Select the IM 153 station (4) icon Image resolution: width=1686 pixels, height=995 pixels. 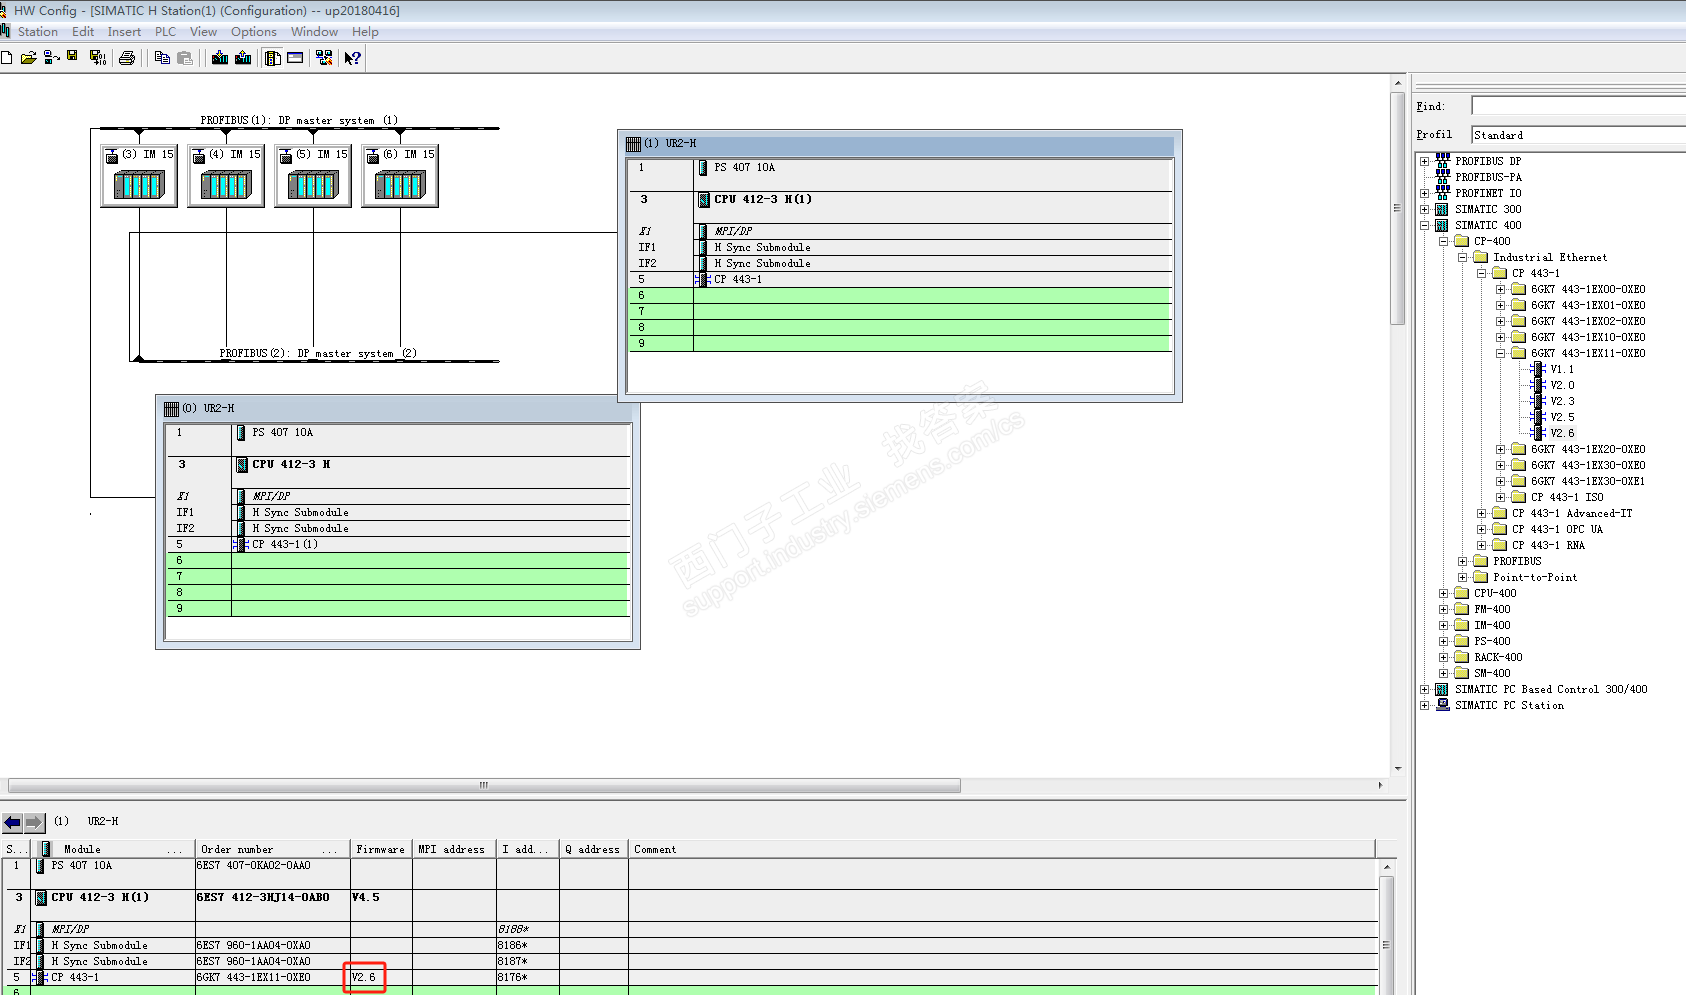[x=226, y=175]
